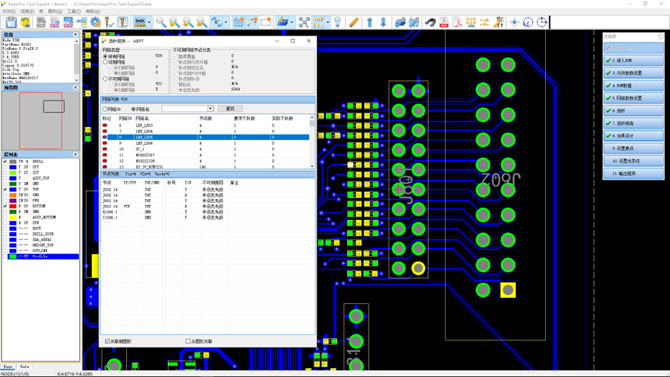
Task: Click the network nodes diagram icon
Action: tap(304, 22)
